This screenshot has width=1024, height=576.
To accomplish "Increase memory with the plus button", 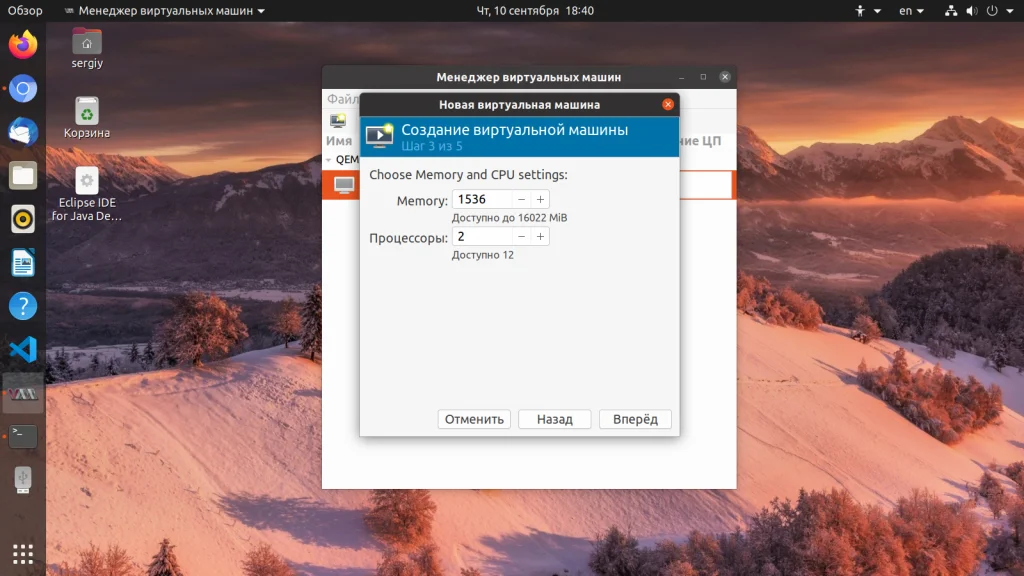I will coord(540,199).
